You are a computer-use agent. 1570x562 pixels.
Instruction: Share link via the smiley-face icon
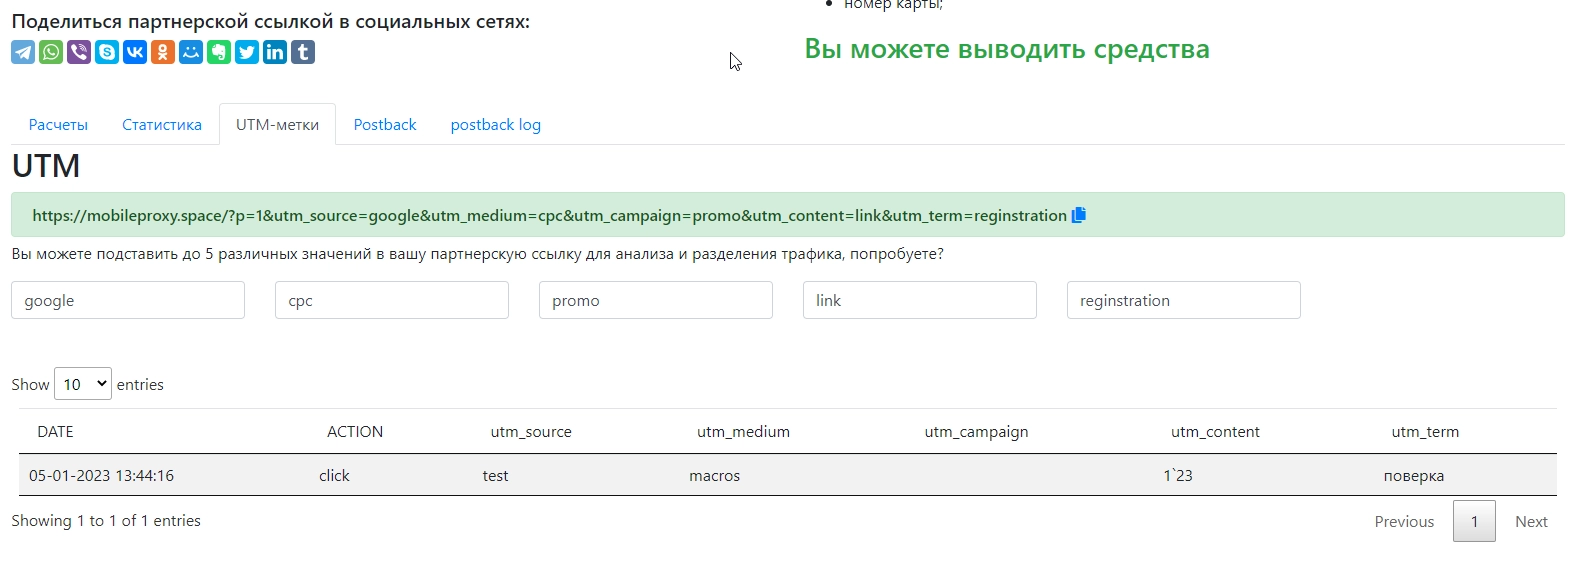(191, 52)
